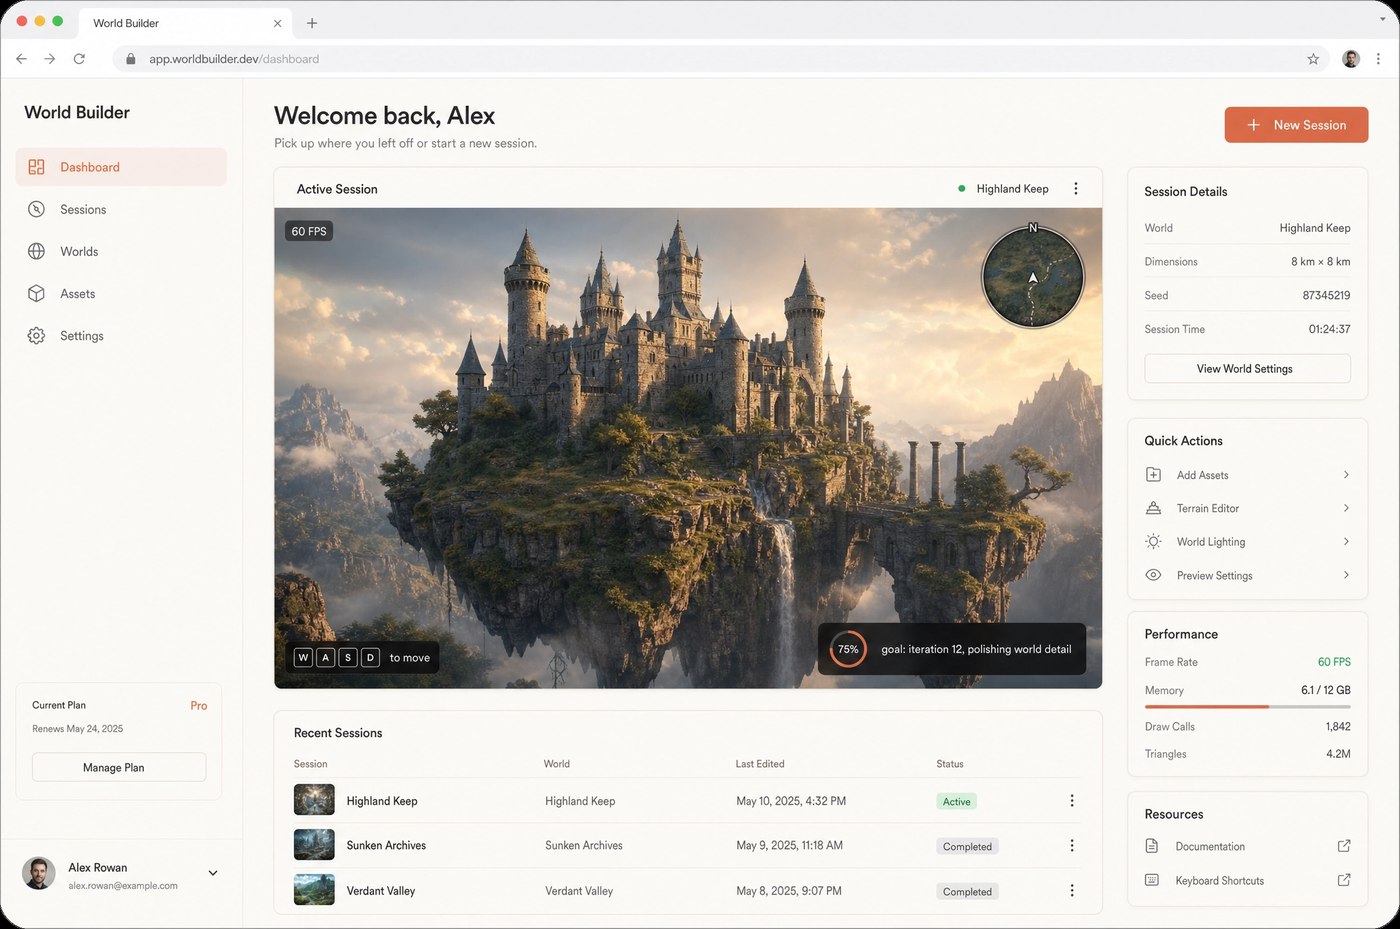Screen dimensions: 1400x929
Task: Click the 'May 8, 2025, 9:07 PM' cell
Action: point(789,890)
